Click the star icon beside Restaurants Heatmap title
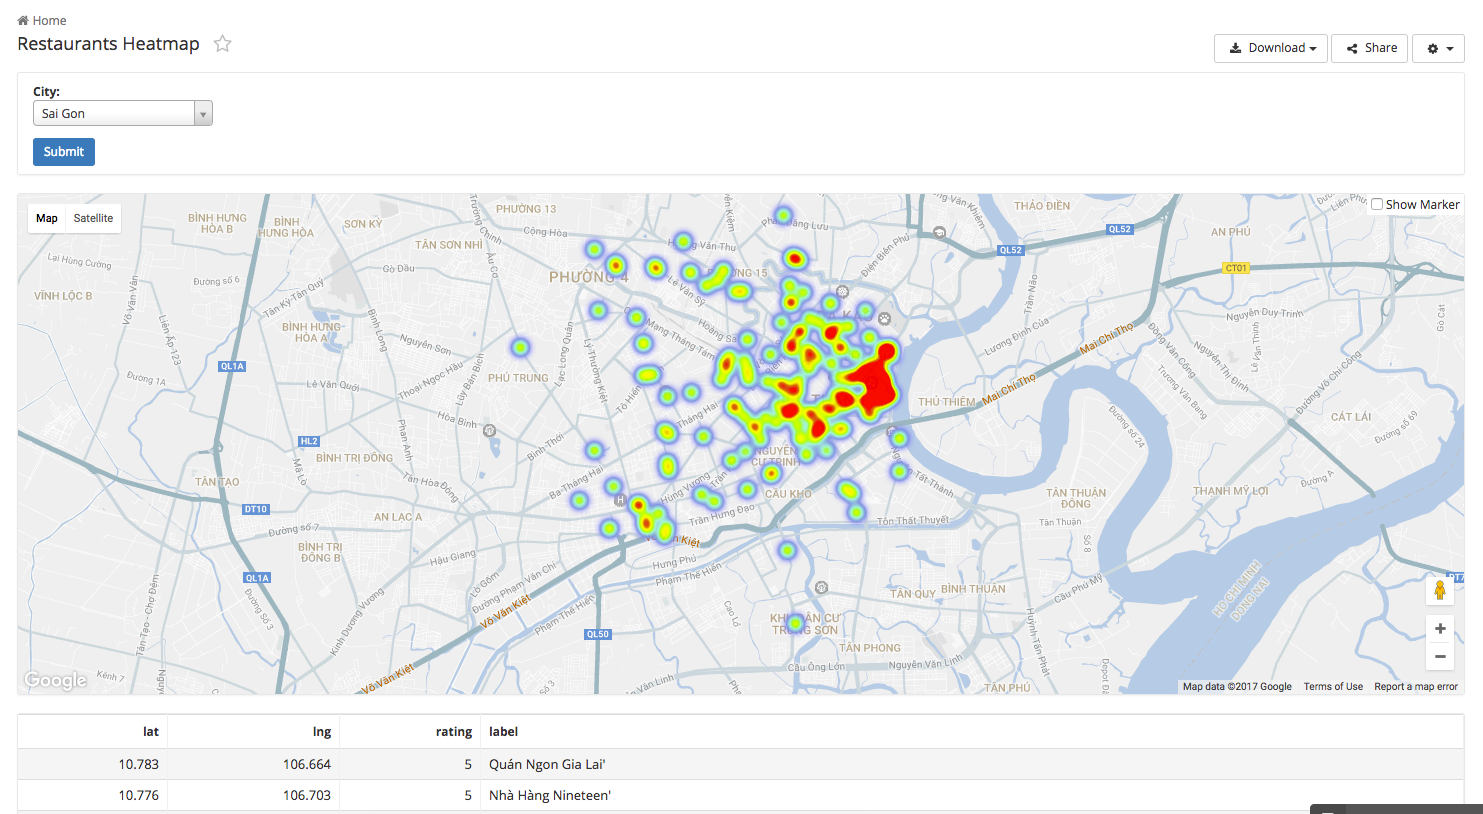Viewport: 1483px width, 814px height. [222, 43]
